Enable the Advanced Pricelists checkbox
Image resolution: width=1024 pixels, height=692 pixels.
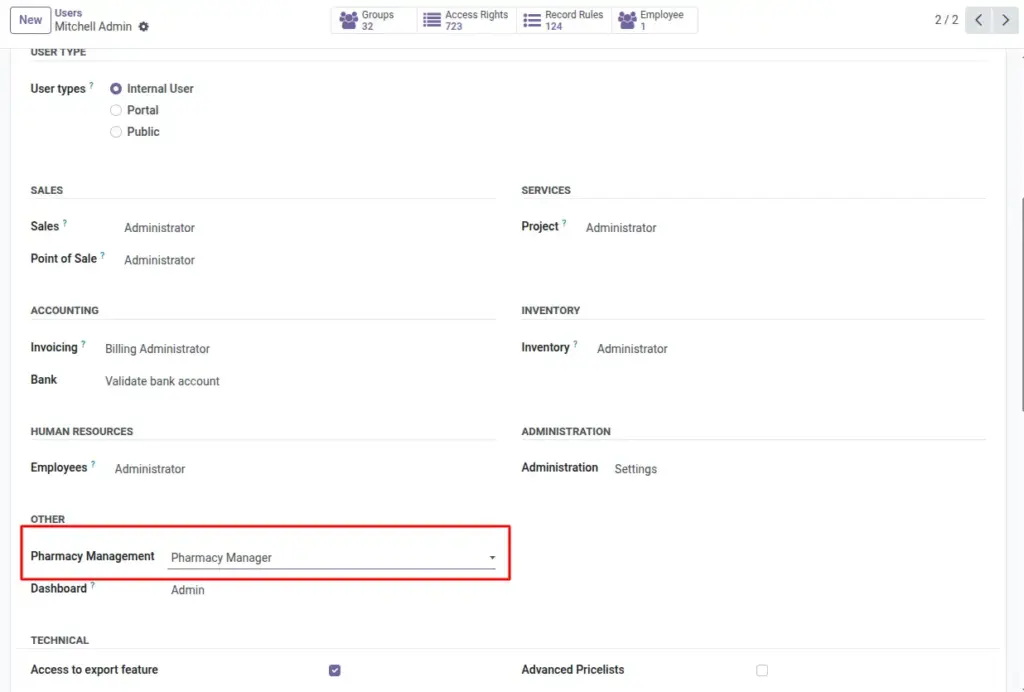tap(761, 670)
